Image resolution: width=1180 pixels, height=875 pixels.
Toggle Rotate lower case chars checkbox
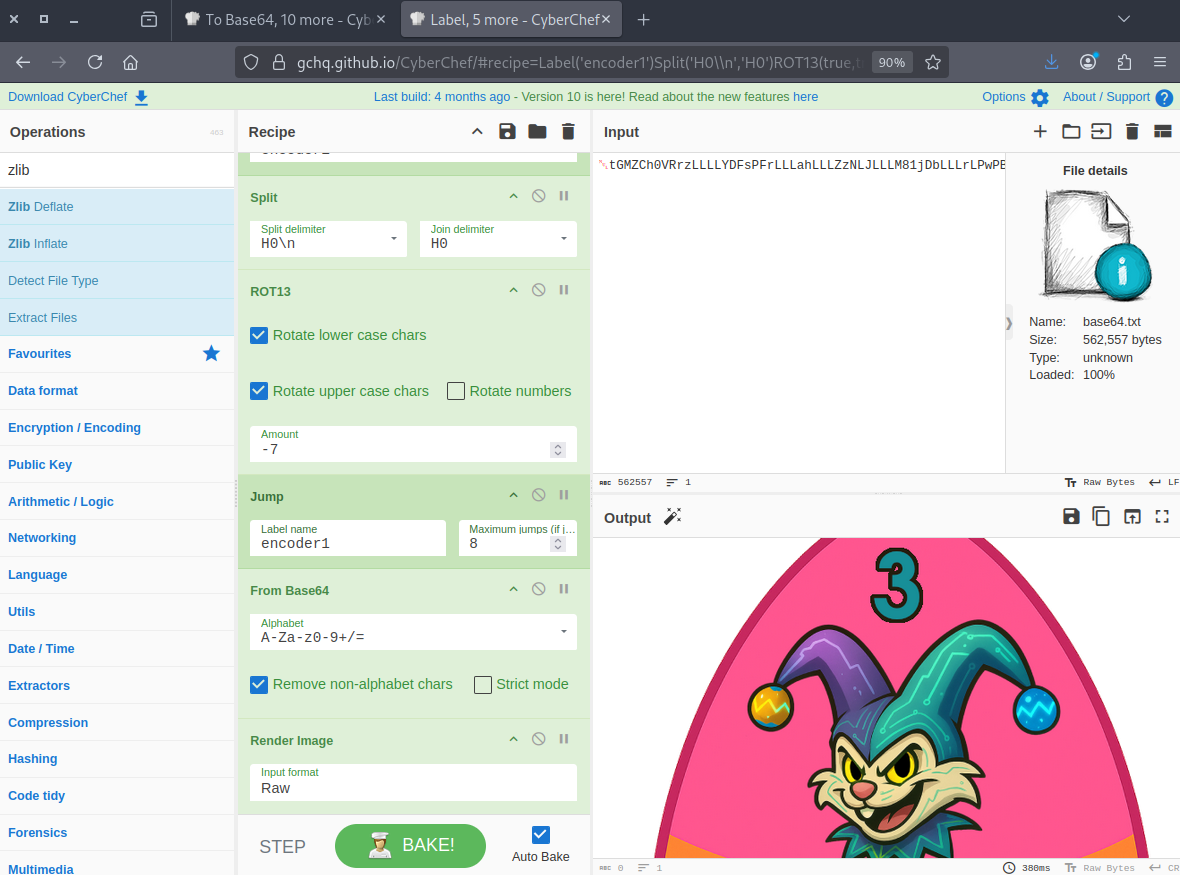pyautogui.click(x=259, y=335)
